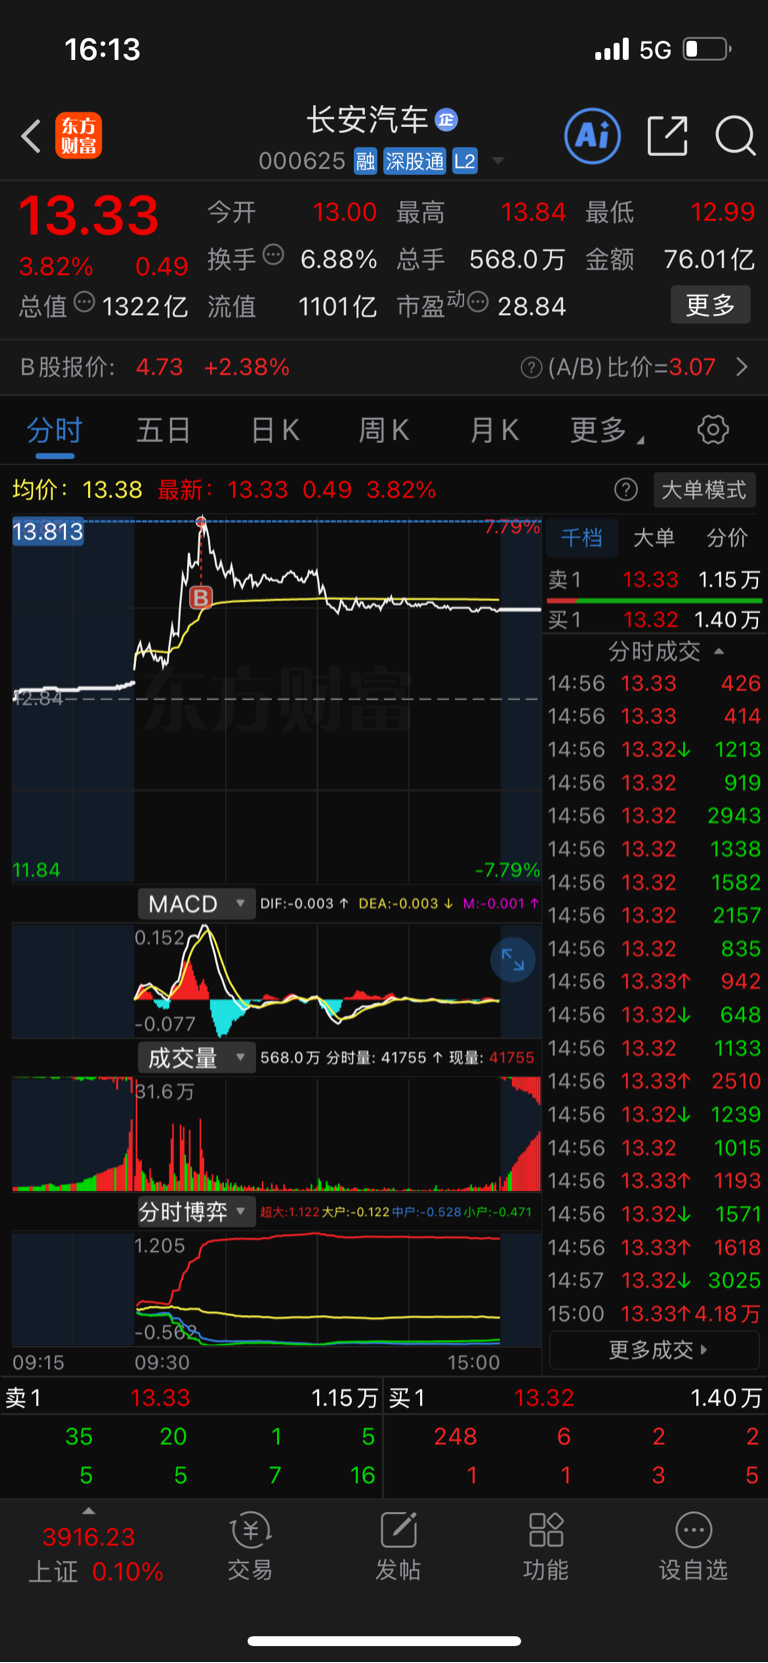The height and width of the screenshot is (1663, 768).
Task: Tap the back arrow icon
Action: click(x=31, y=136)
